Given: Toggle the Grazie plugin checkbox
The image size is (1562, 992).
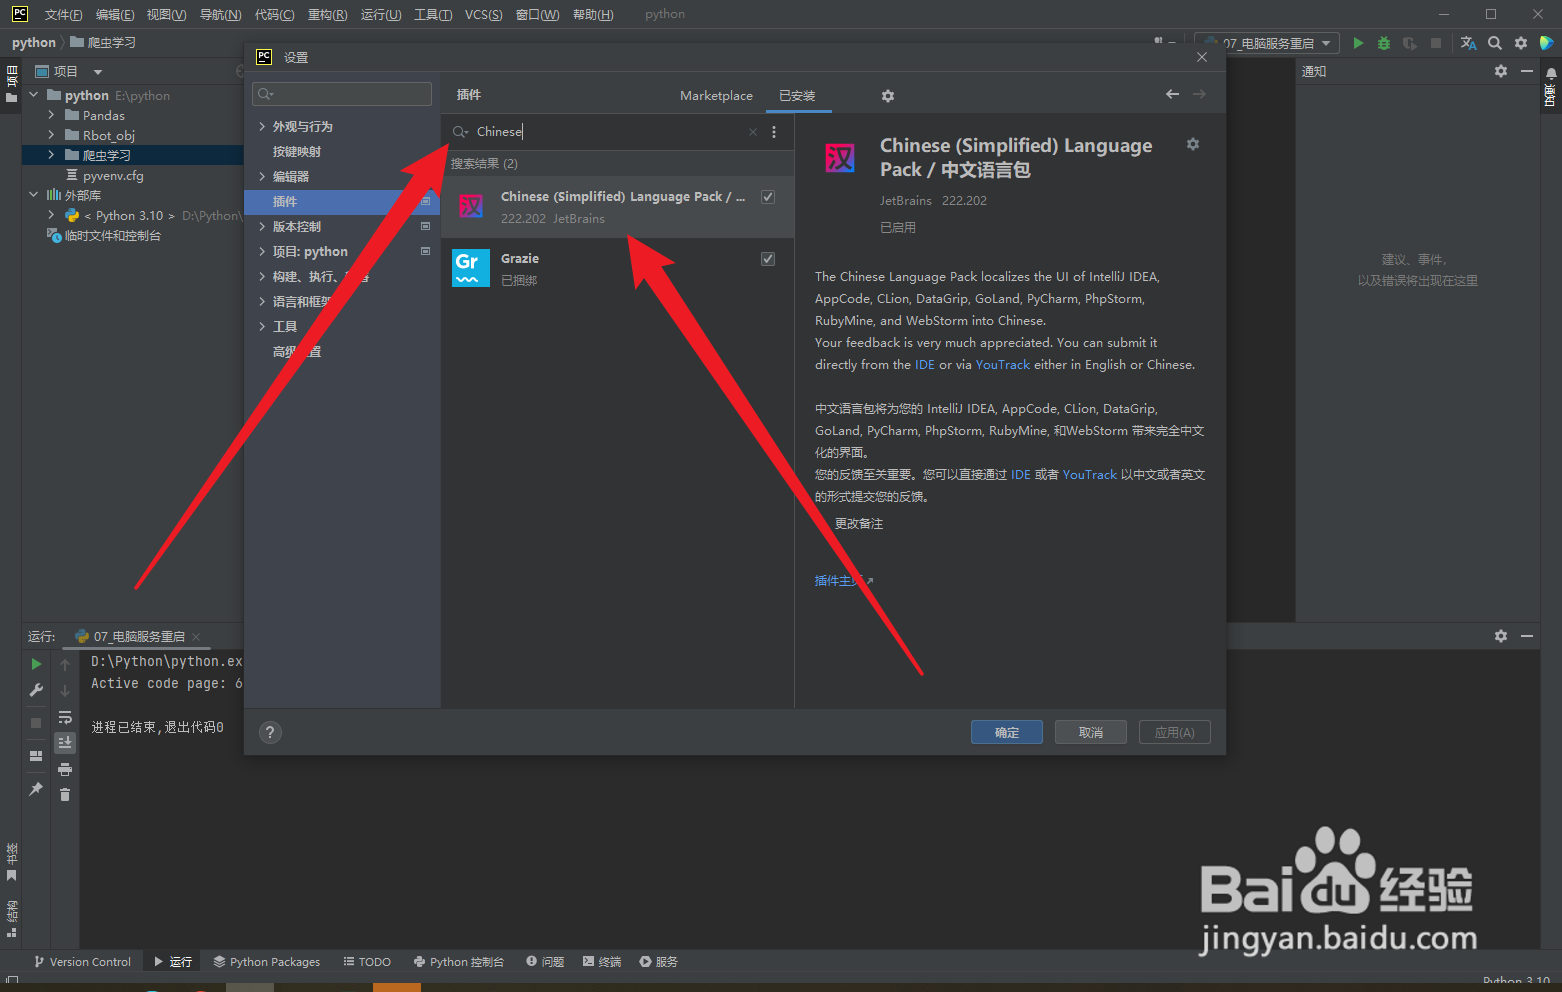Looking at the screenshot, I should (768, 259).
